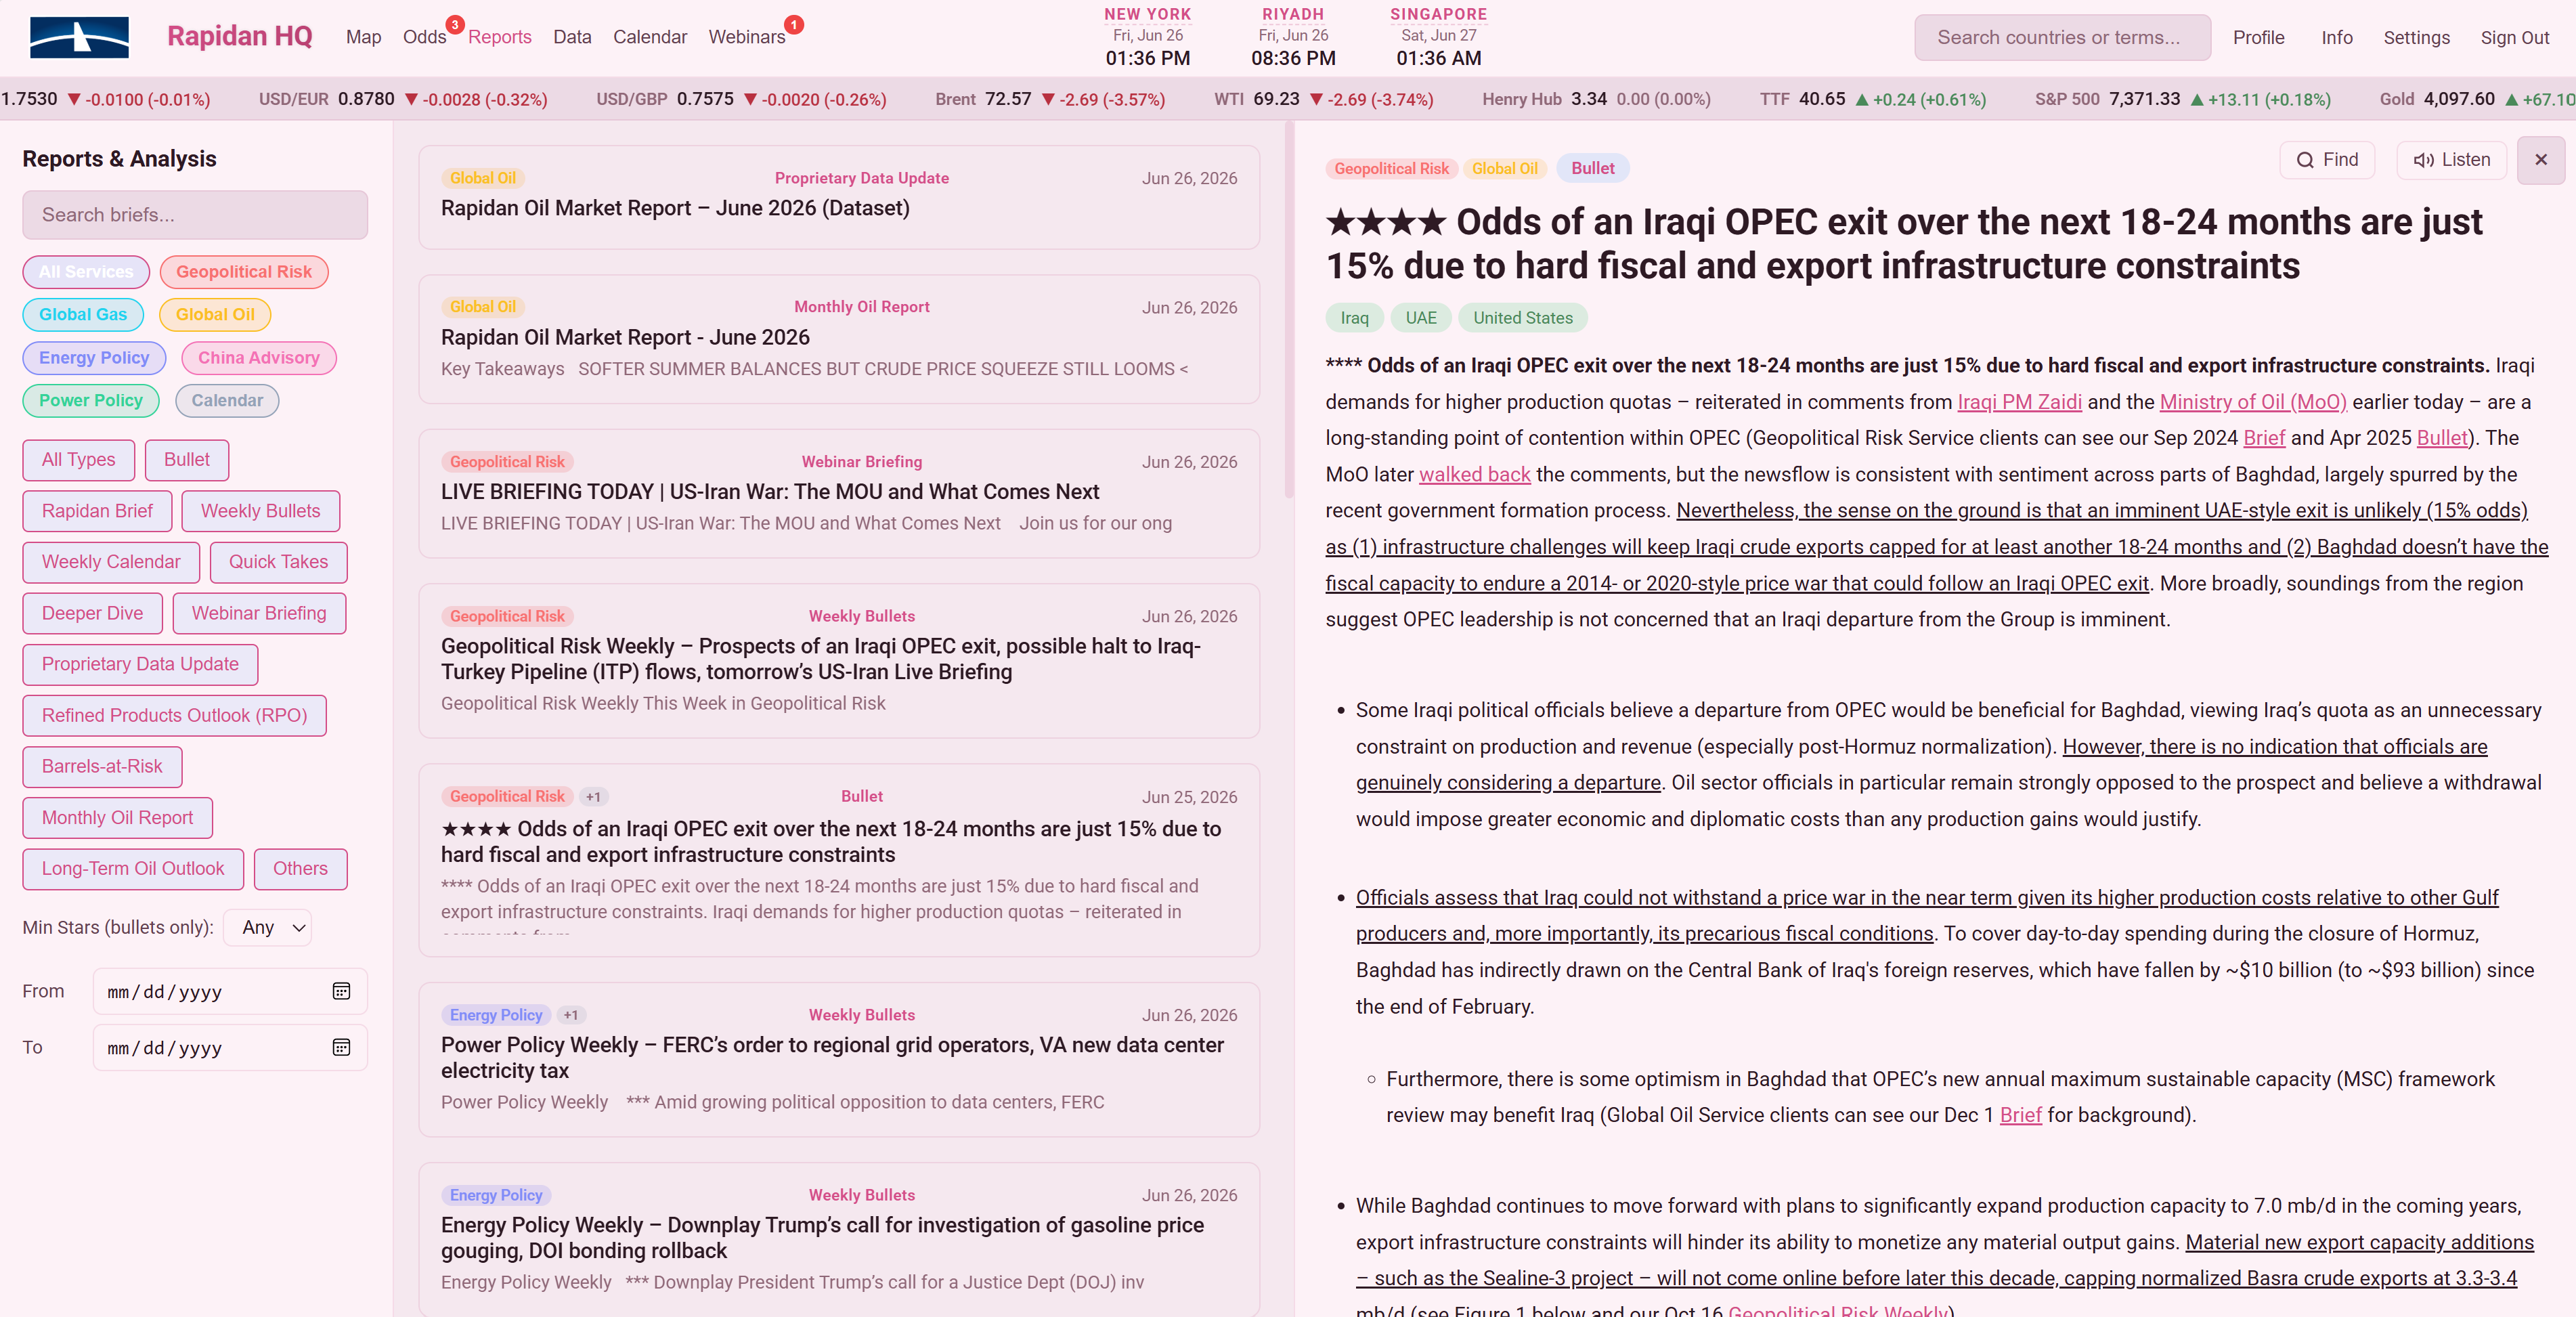This screenshot has height=1317, width=2576.
Task: Open the Energy Policy Weekly report card
Action: 838,1239
